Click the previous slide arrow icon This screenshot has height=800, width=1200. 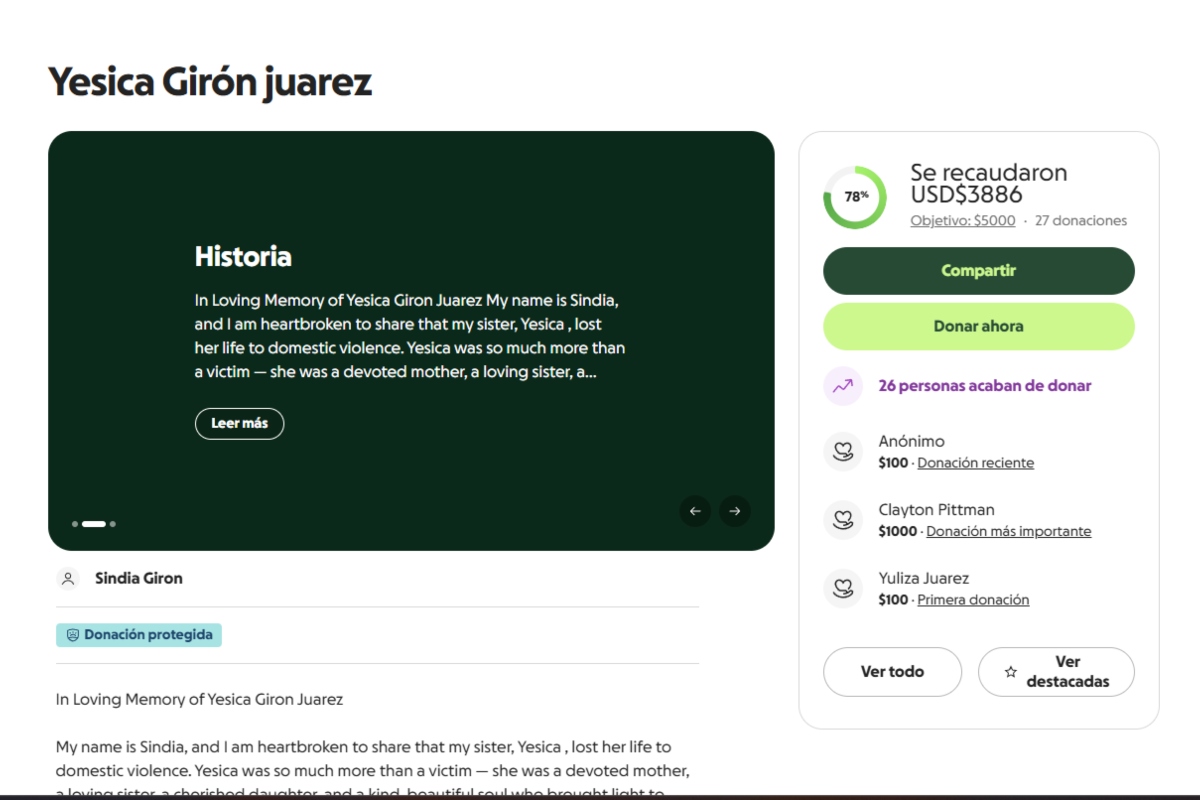695,511
